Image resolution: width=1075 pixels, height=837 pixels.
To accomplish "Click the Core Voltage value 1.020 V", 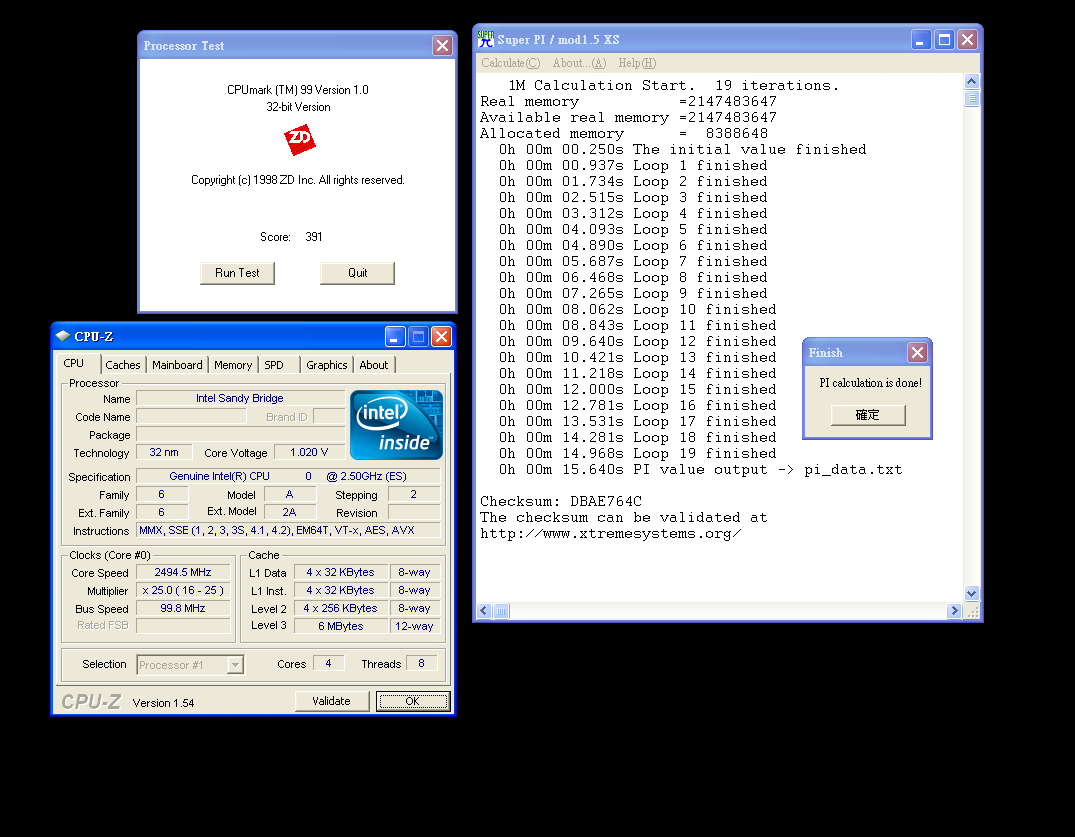I will coord(309,452).
